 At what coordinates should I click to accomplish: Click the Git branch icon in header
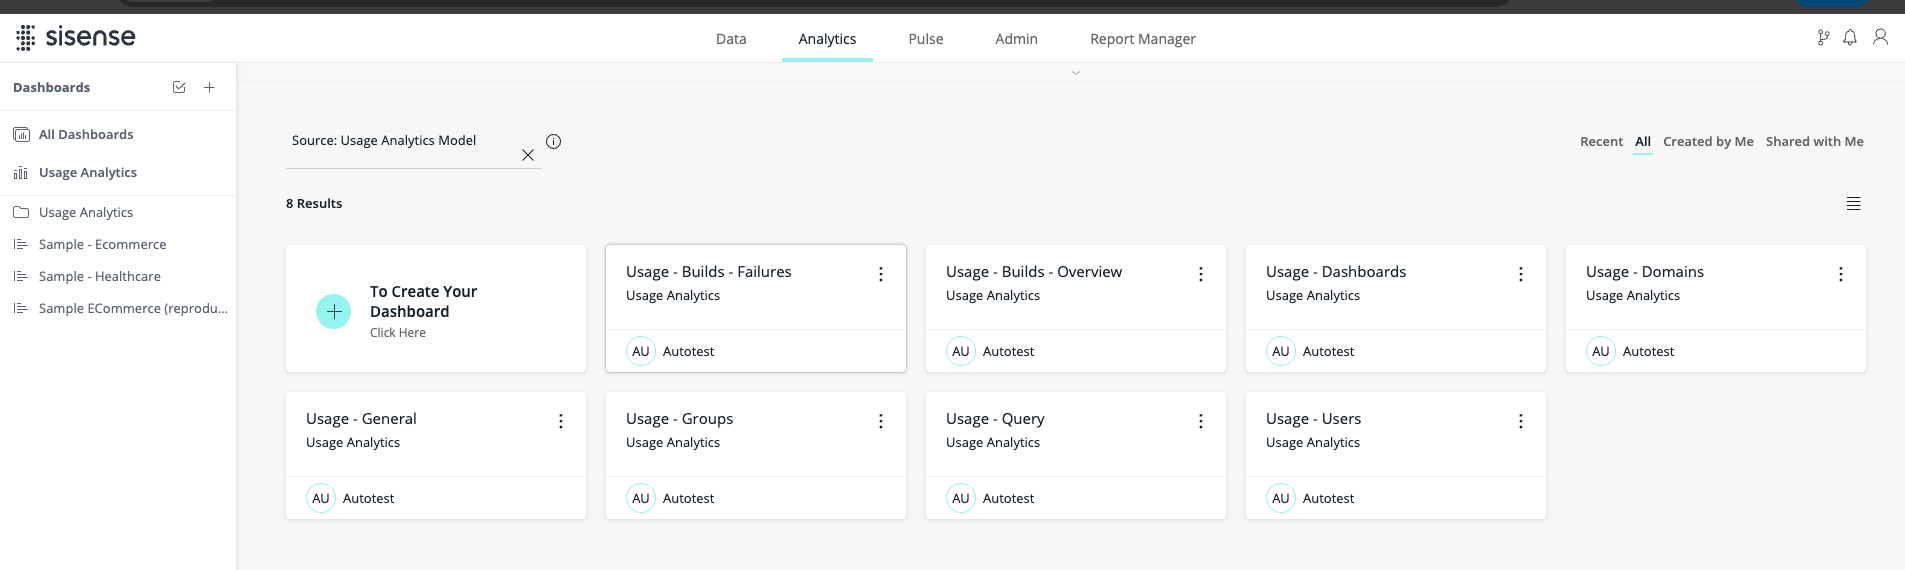[x=1823, y=38]
